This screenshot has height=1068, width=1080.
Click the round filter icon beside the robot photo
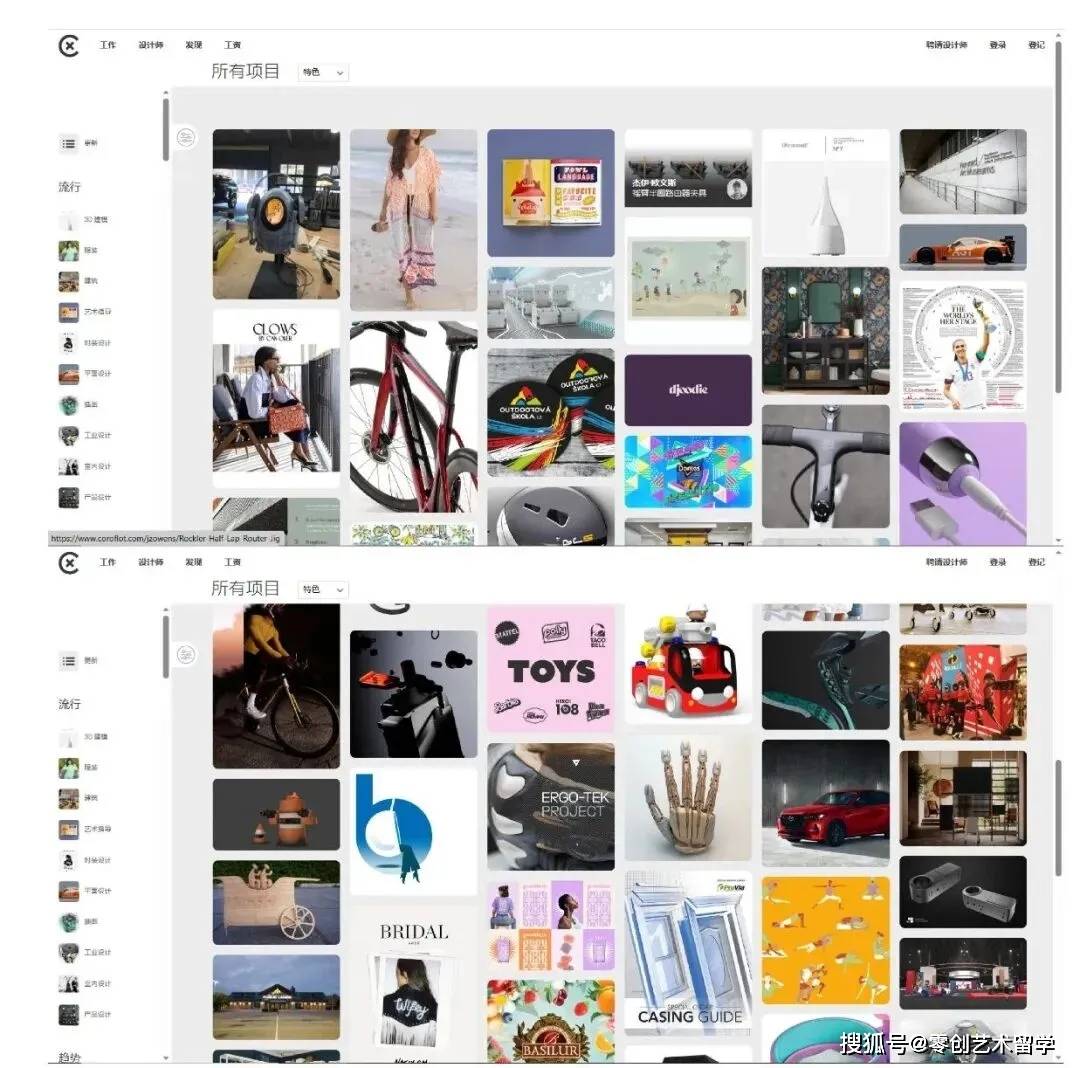(x=186, y=138)
